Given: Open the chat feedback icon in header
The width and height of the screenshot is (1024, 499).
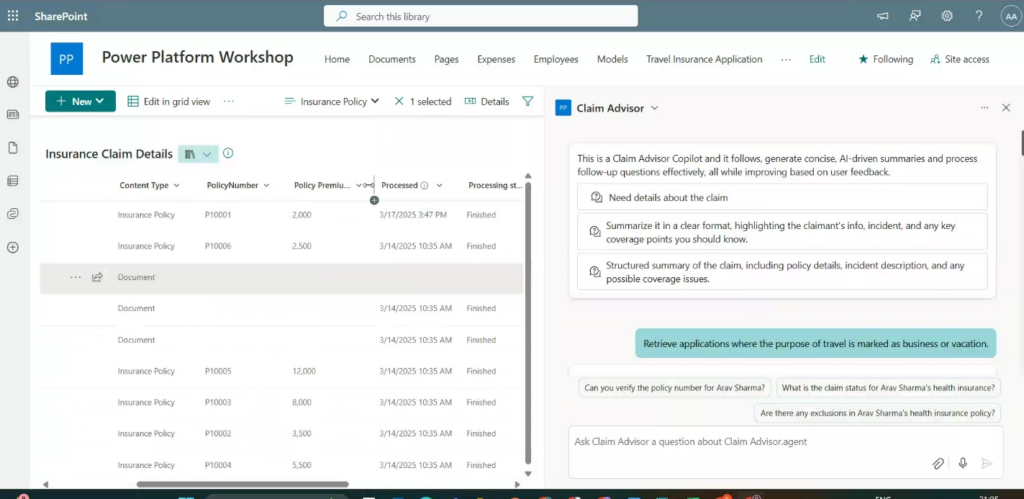Looking at the screenshot, I should point(915,16).
